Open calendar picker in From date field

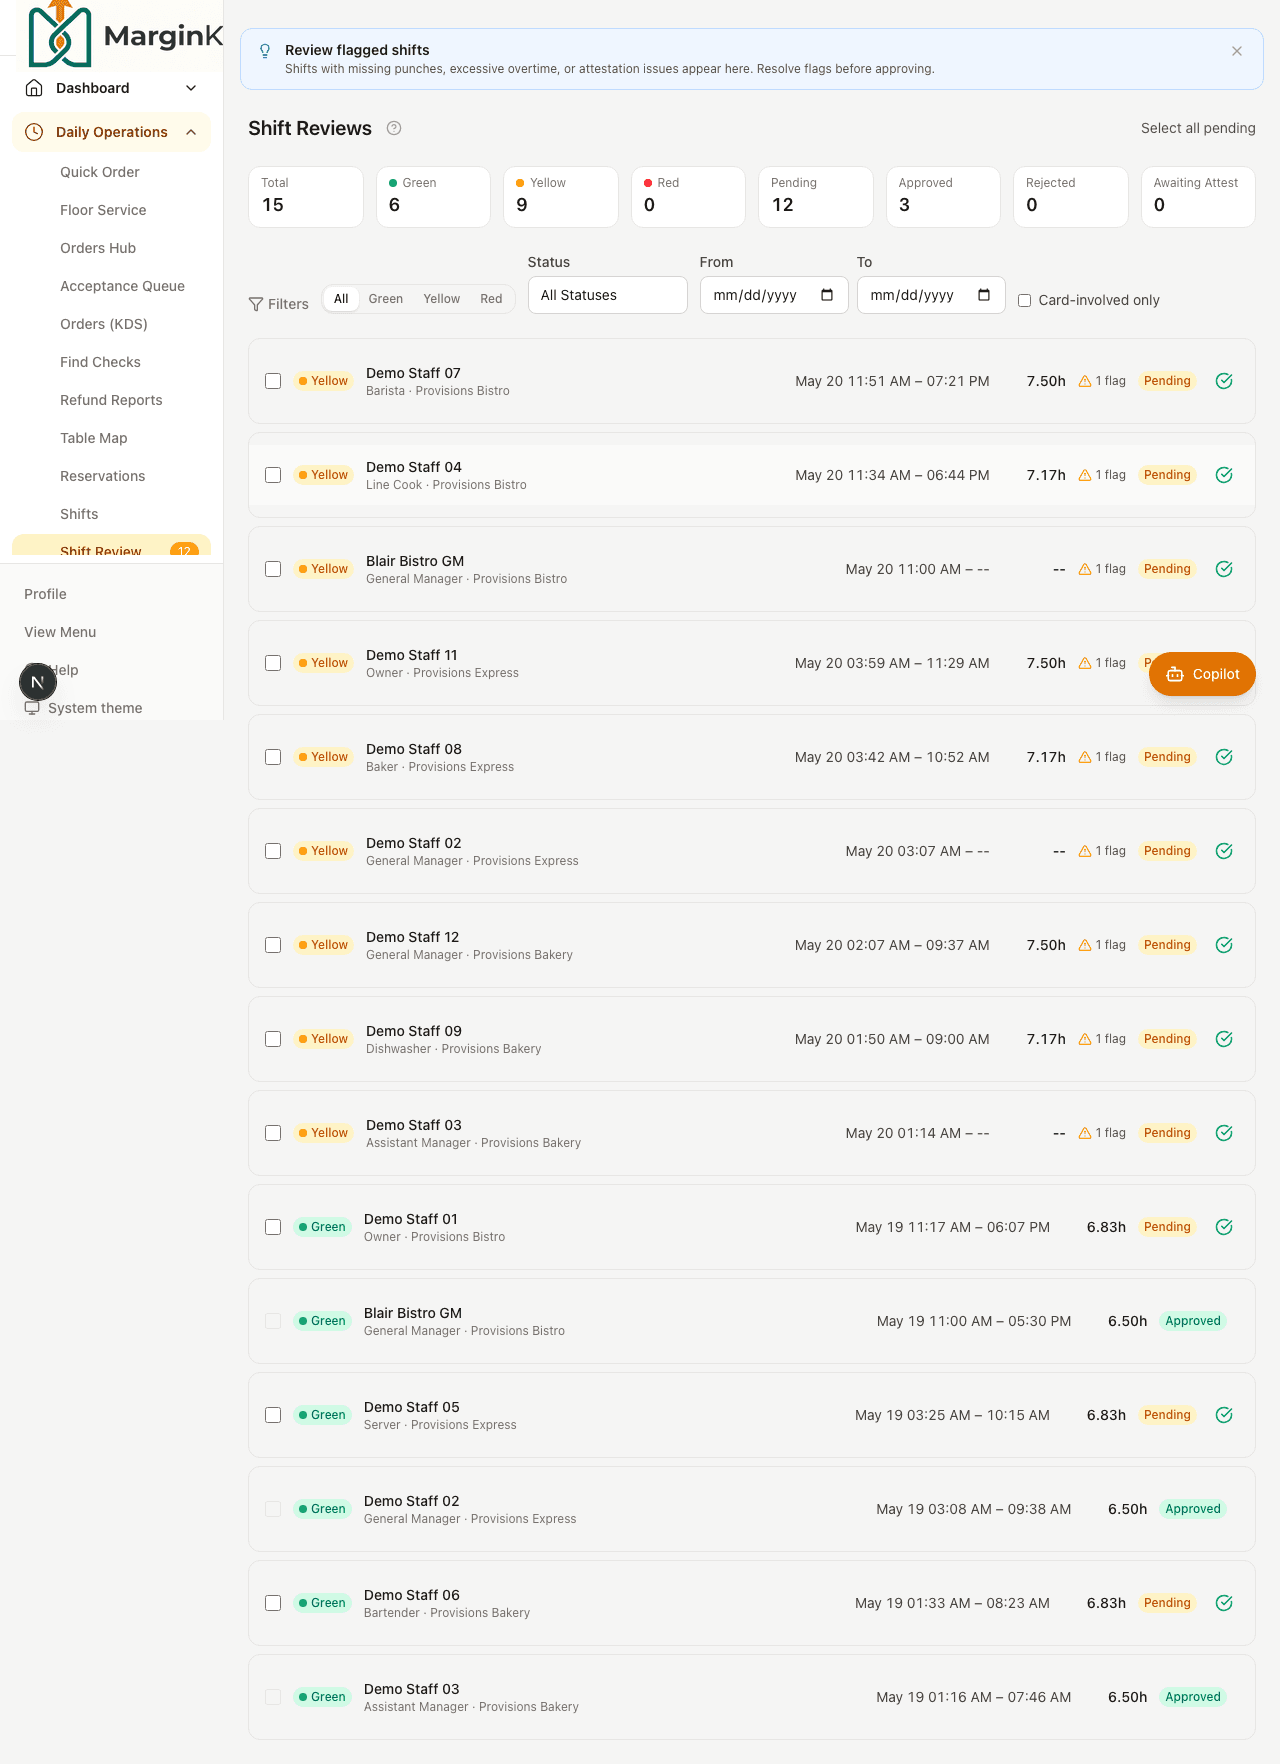827,295
